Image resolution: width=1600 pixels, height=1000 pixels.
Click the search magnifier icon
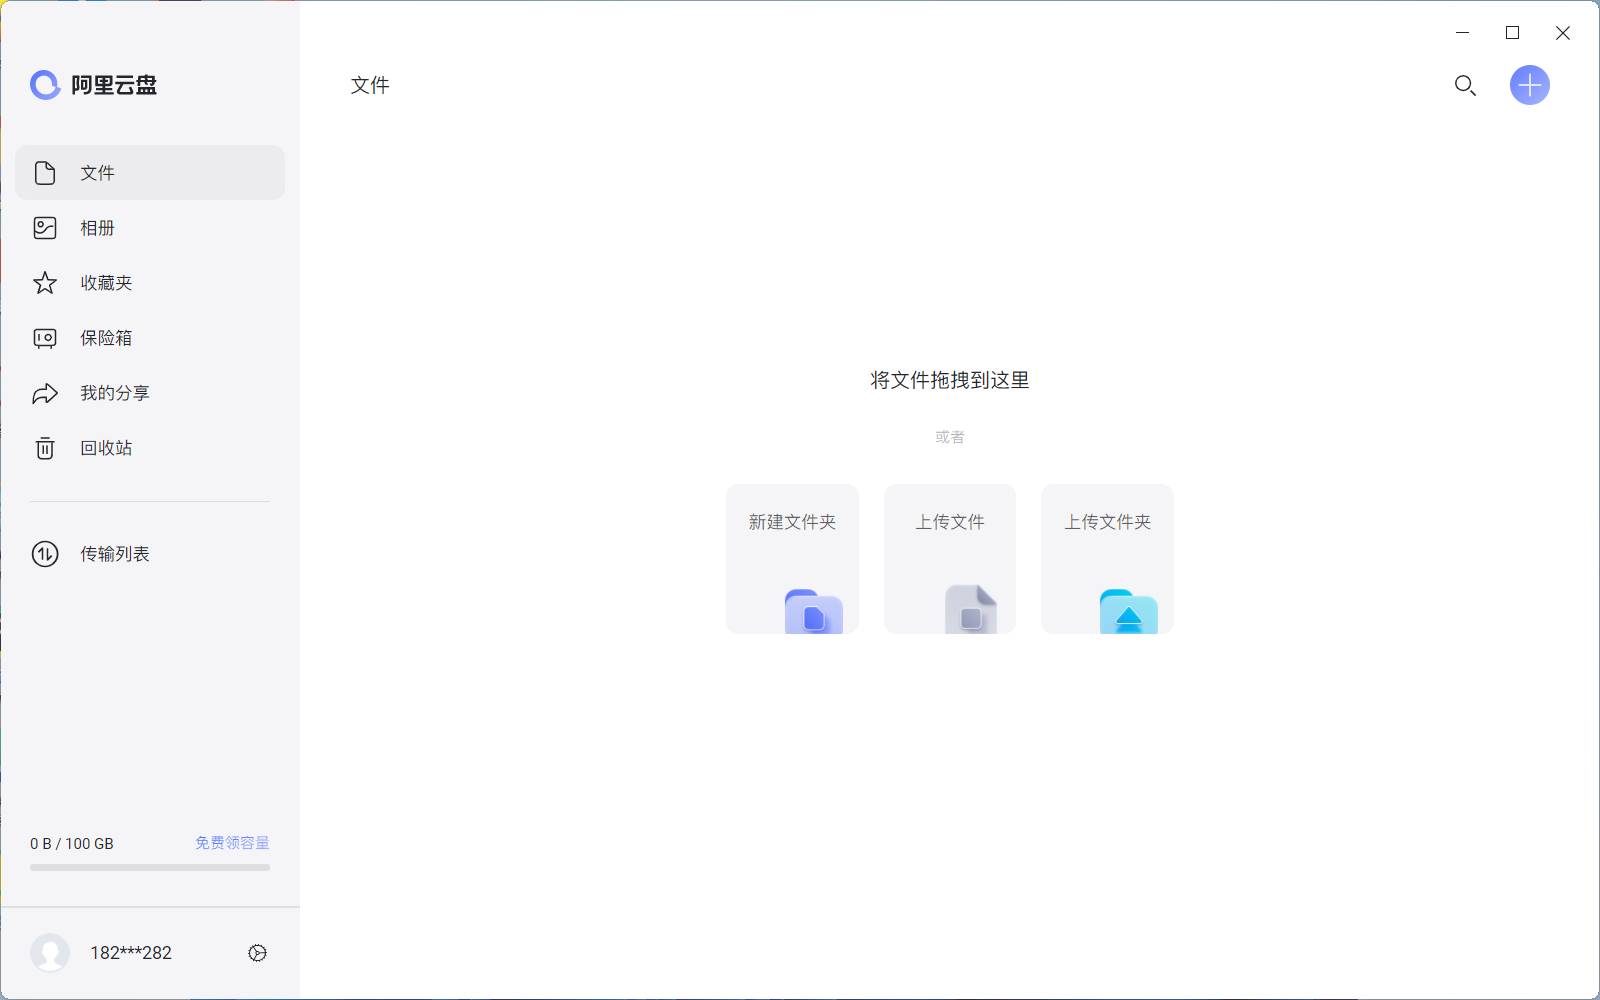click(1464, 86)
